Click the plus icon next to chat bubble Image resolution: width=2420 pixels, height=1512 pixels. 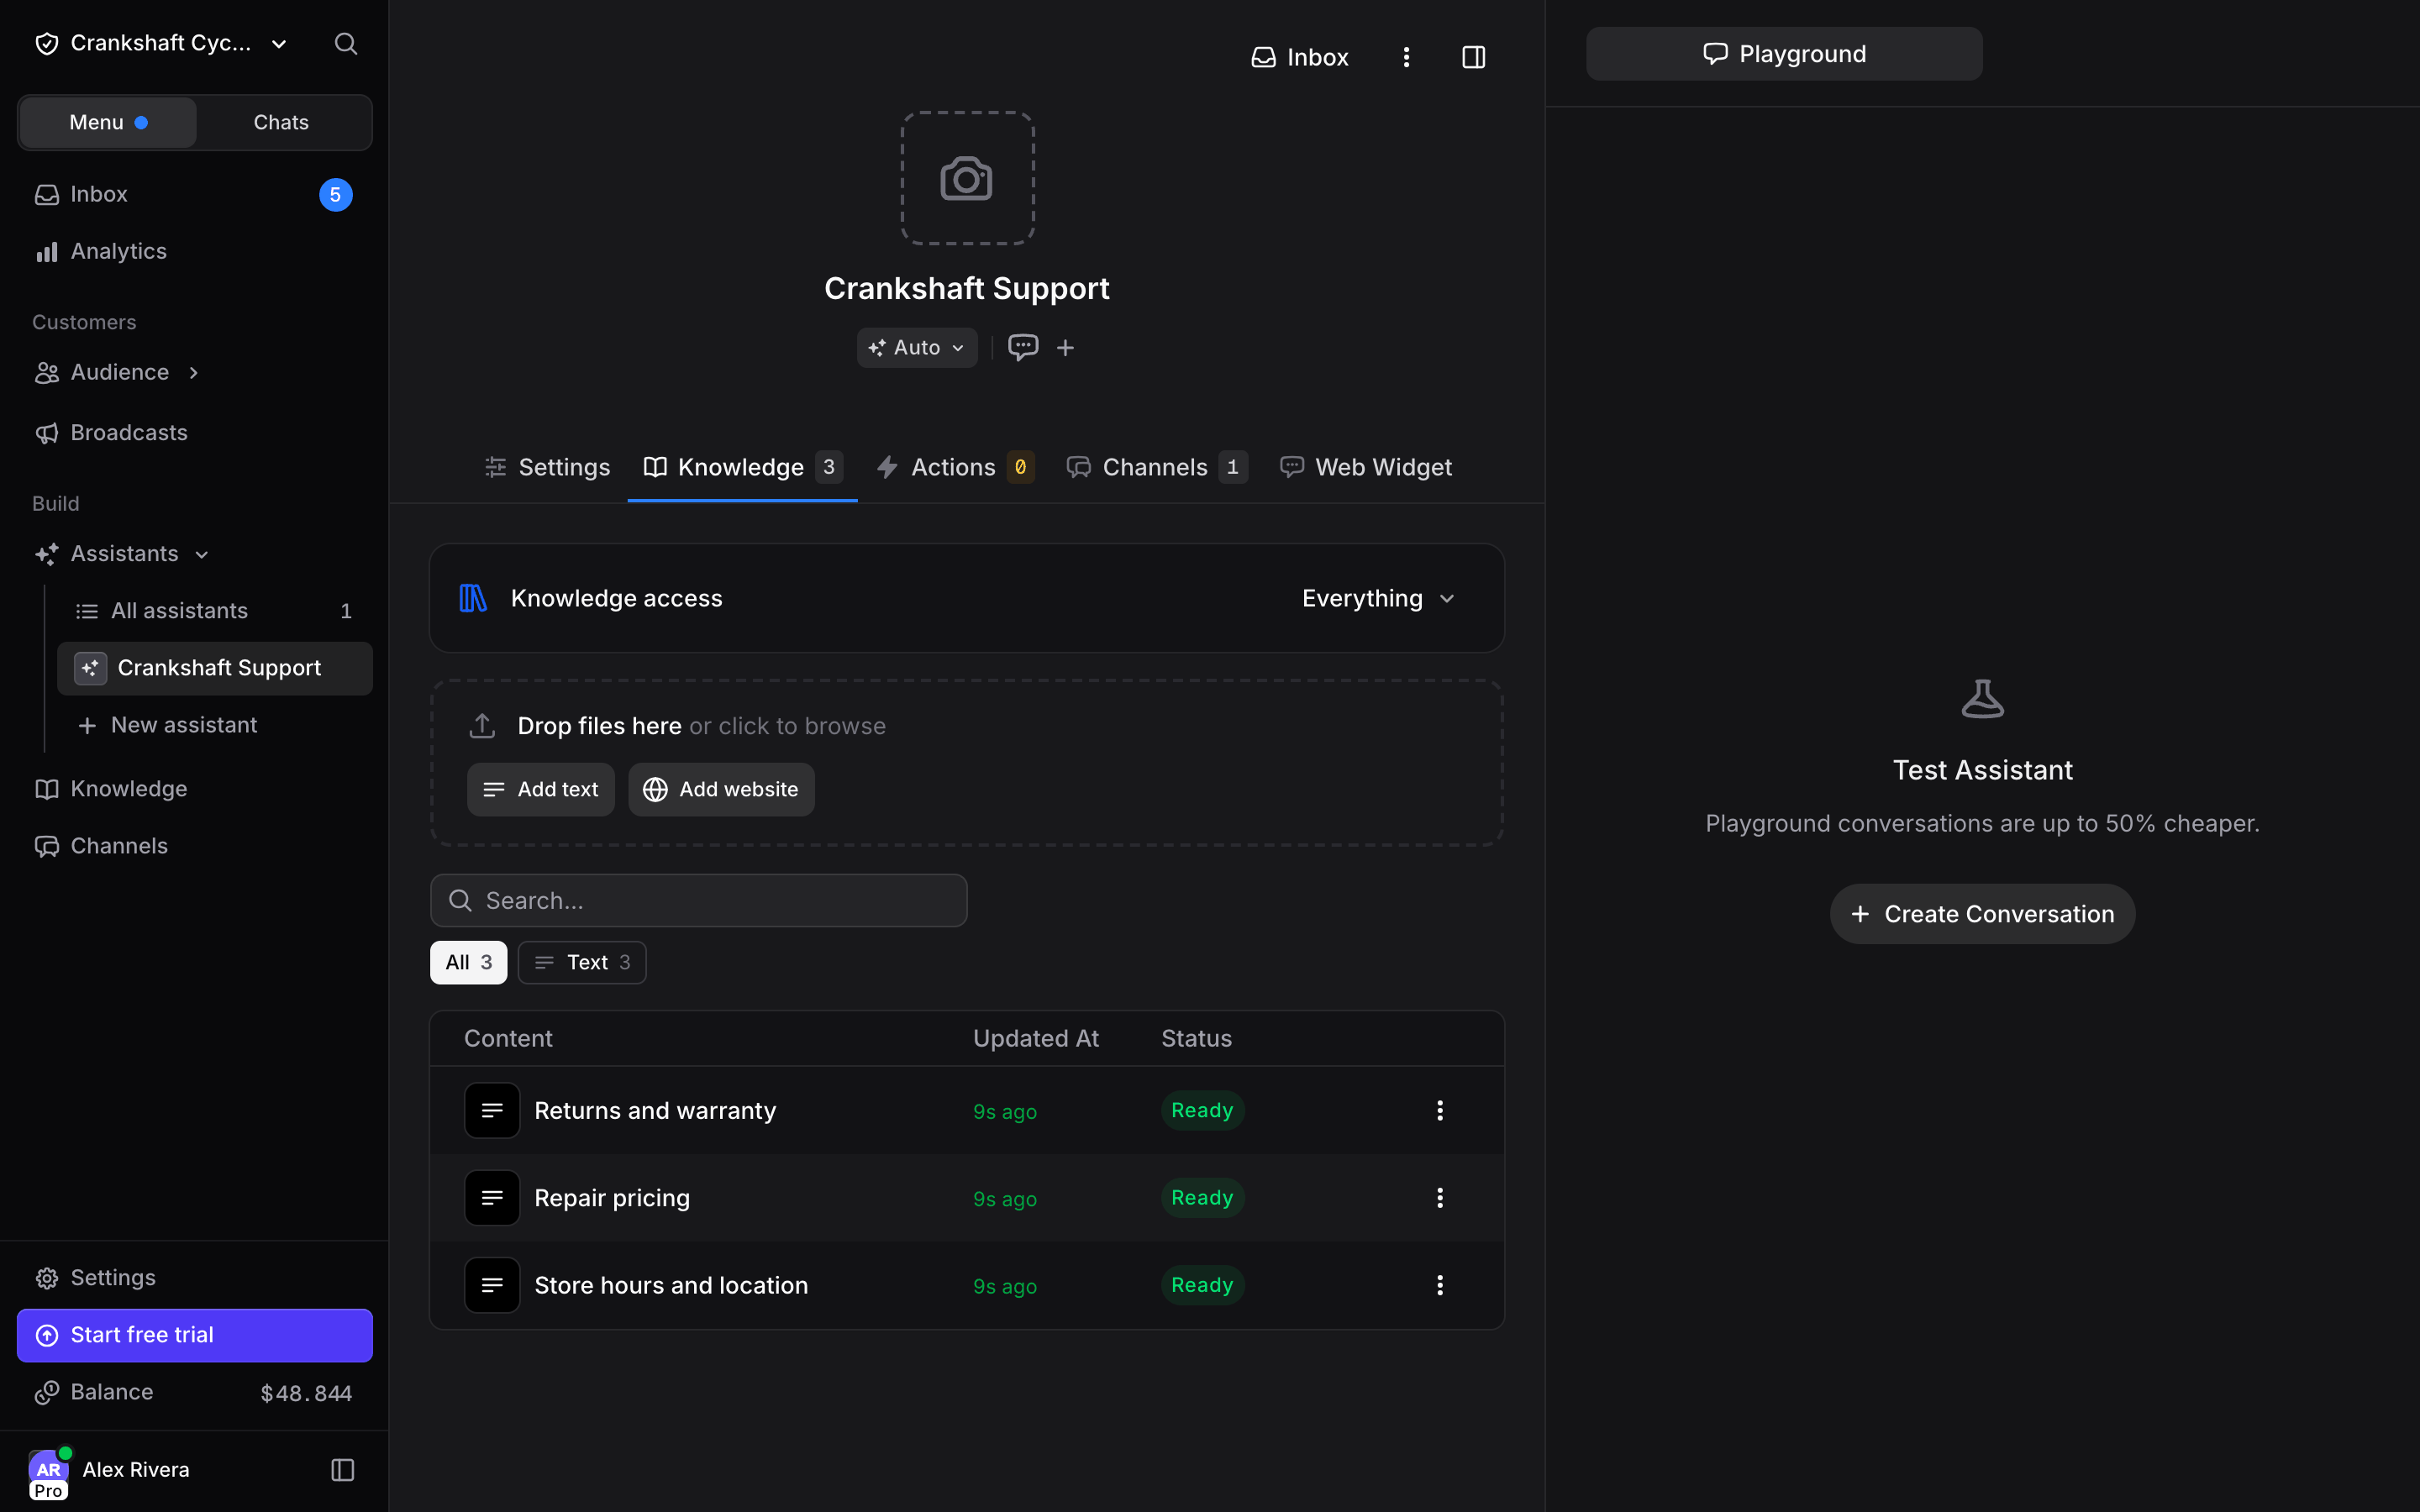click(1065, 347)
